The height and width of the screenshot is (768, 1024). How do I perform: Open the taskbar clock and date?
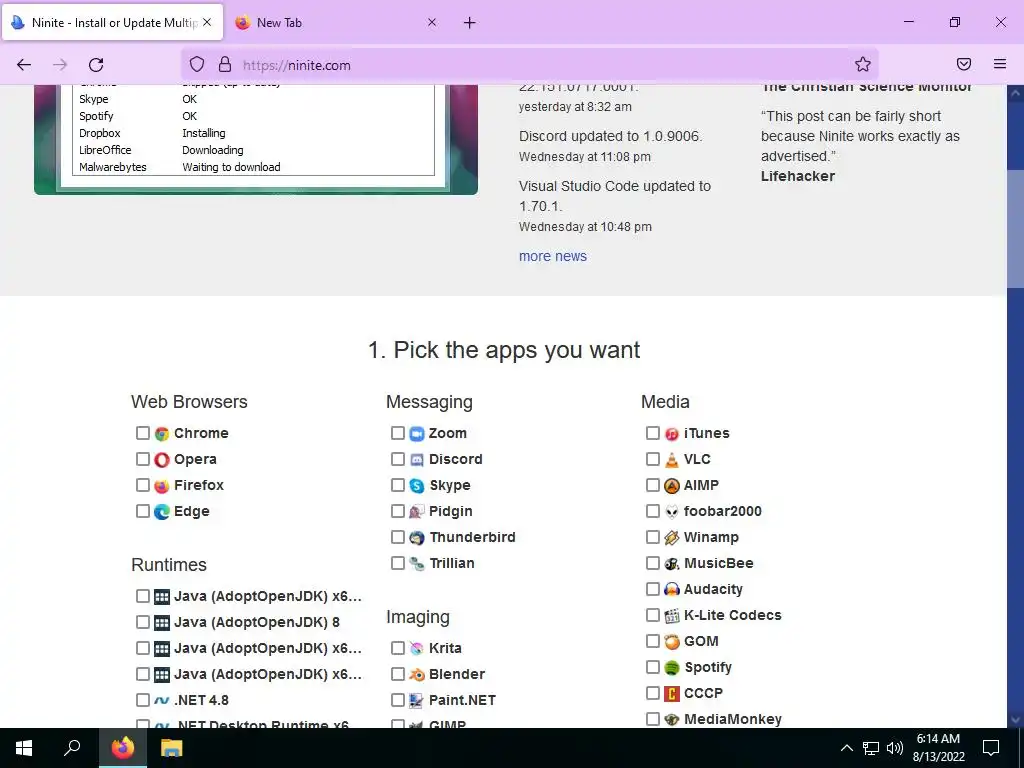click(938, 748)
